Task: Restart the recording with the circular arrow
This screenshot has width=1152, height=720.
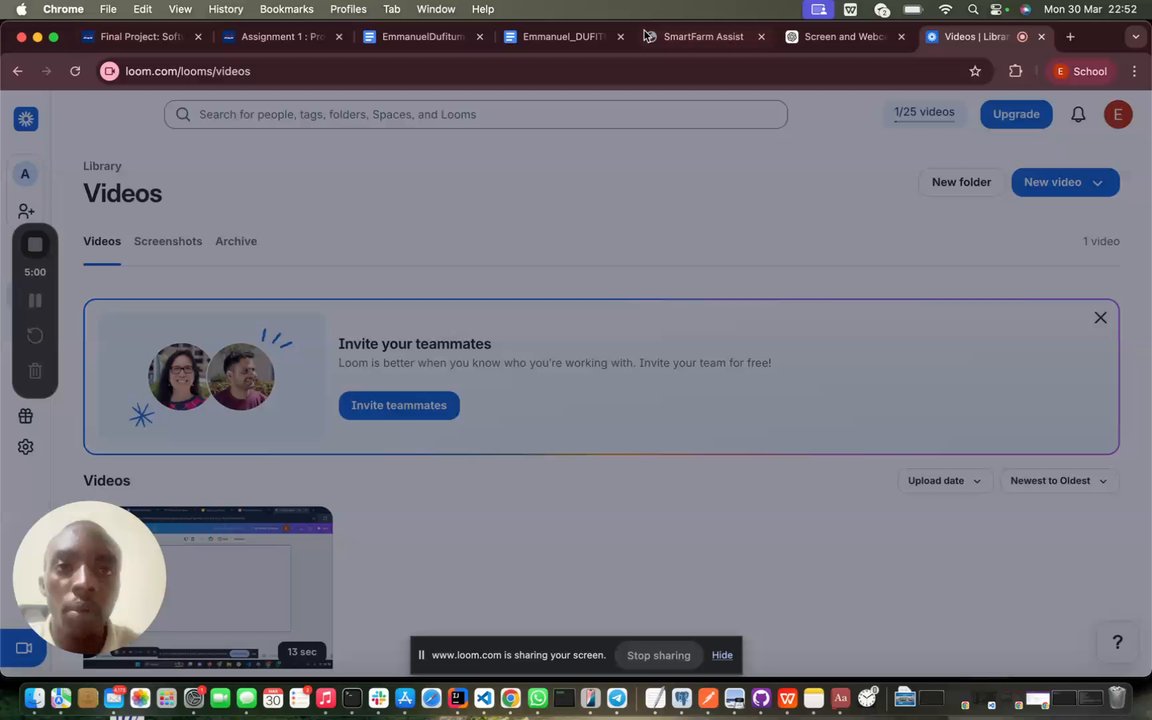Action: [35, 336]
